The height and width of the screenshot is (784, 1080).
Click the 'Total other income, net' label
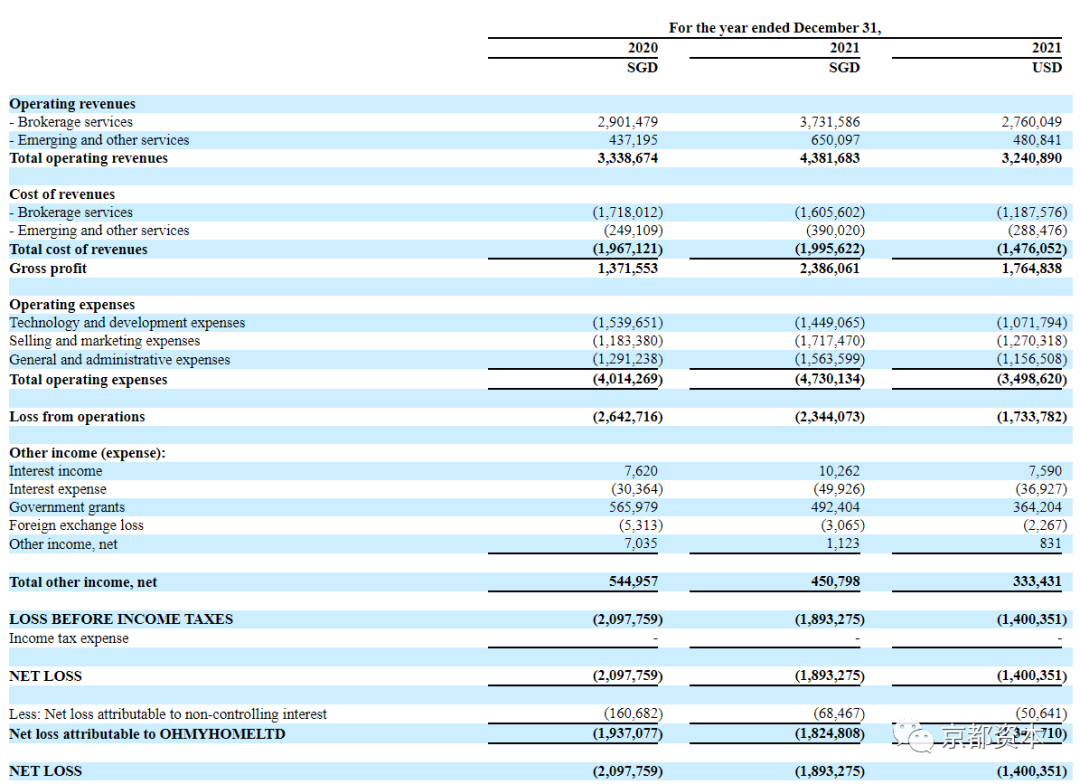[83, 582]
